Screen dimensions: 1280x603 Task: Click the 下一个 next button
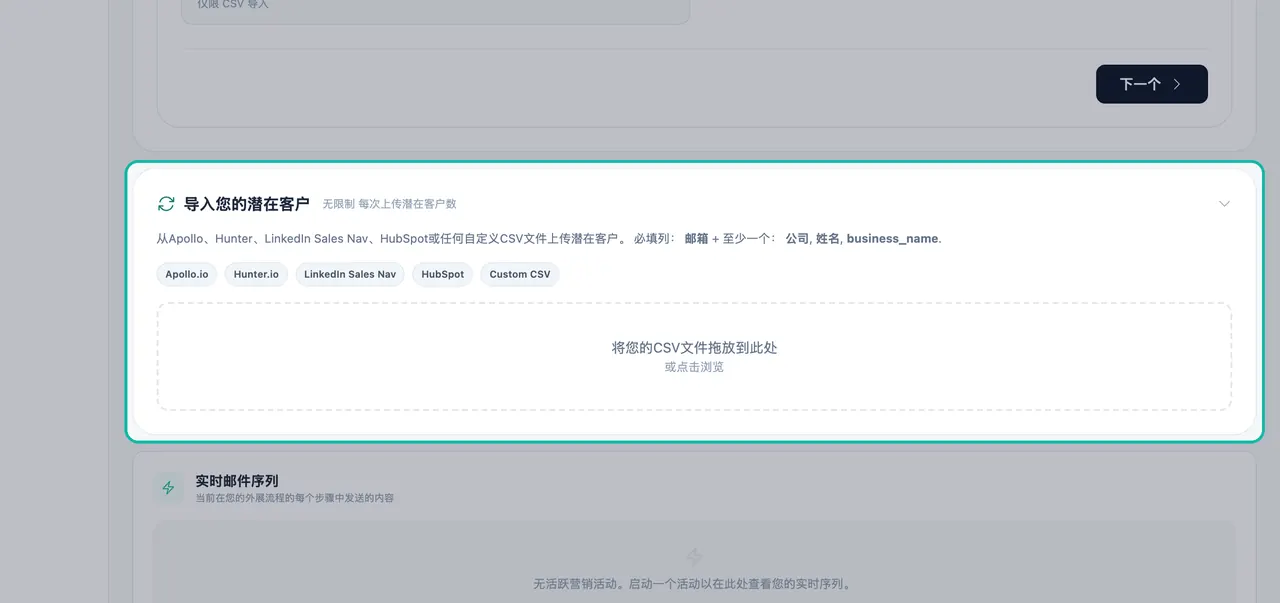pos(1151,84)
